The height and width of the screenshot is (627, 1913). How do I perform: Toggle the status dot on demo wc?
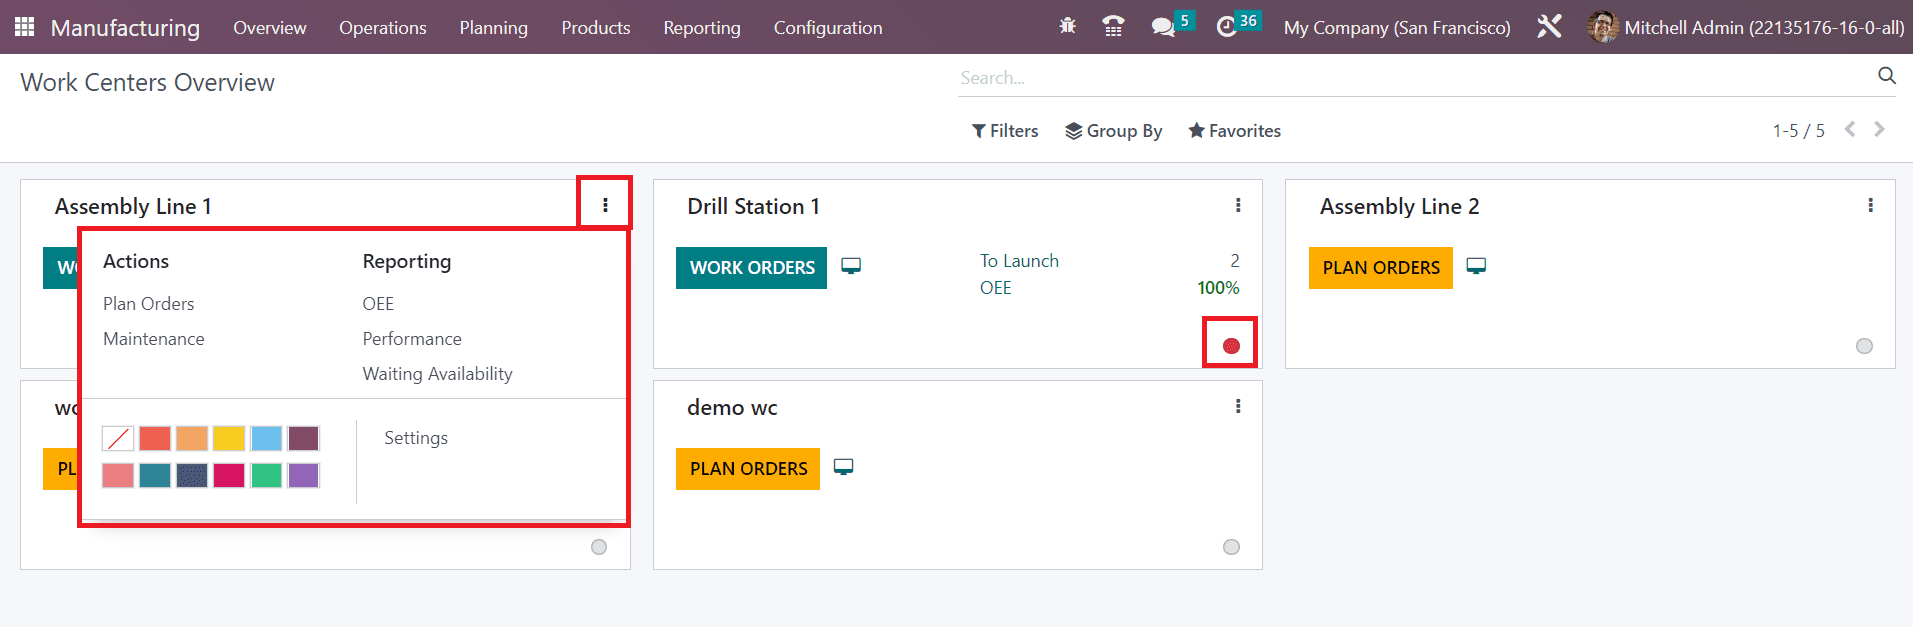point(1231,547)
